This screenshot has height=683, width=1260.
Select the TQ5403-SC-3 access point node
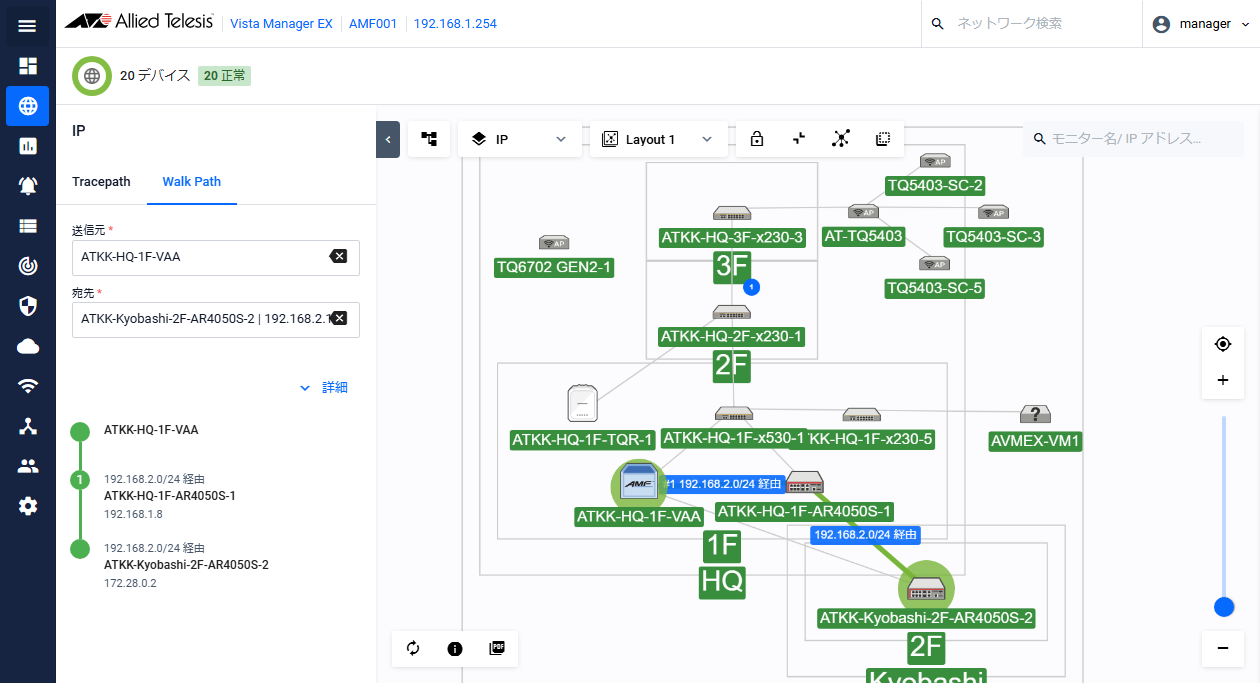pos(993,213)
